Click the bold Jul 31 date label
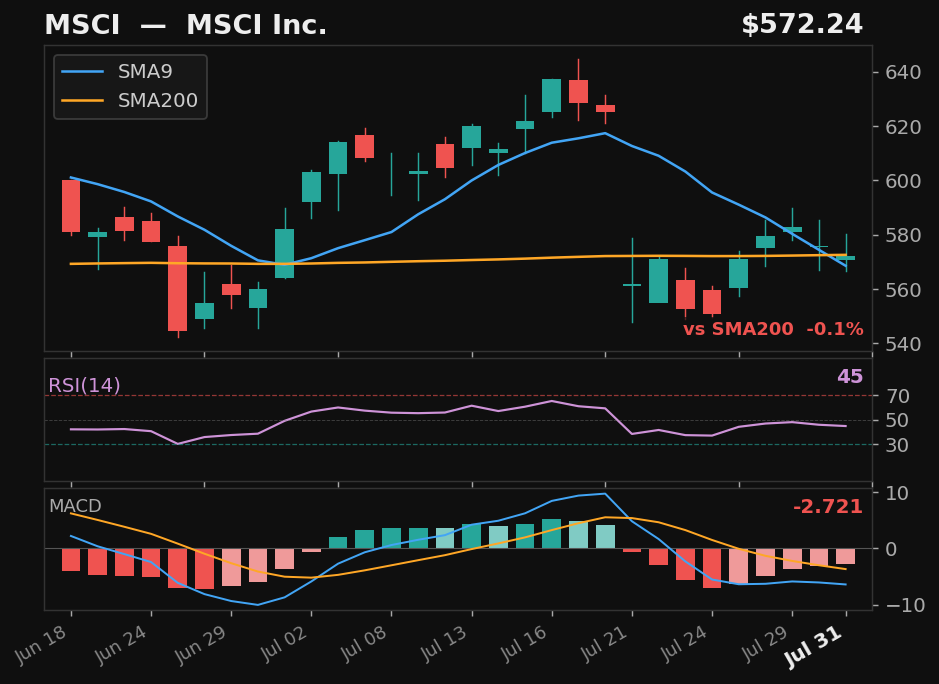 coord(814,647)
